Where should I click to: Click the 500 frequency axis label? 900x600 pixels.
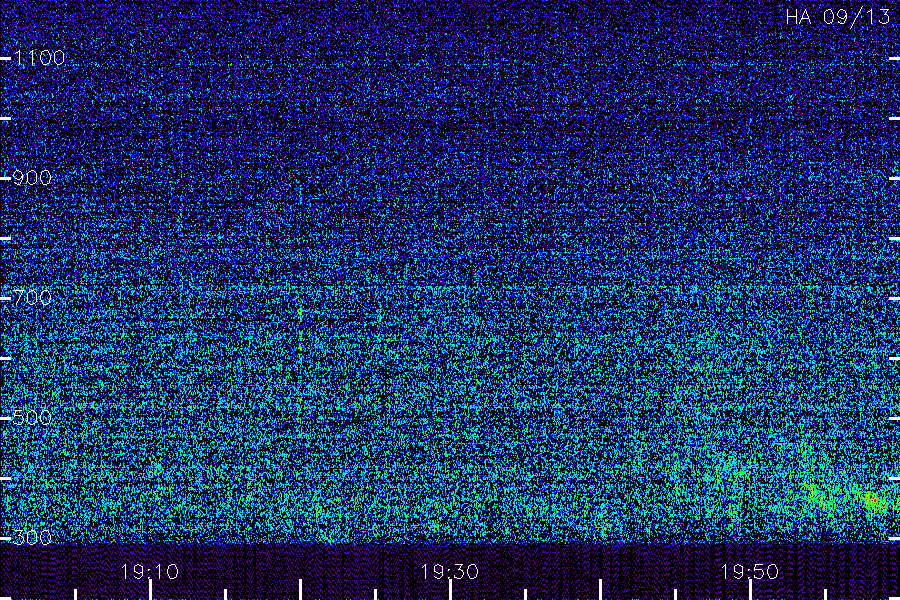[32, 417]
